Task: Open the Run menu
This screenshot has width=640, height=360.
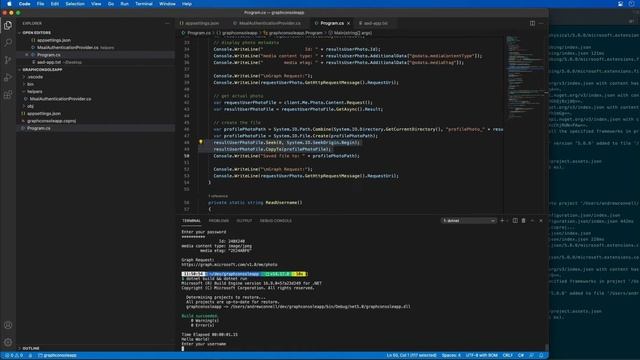Action: tap(124, 4)
